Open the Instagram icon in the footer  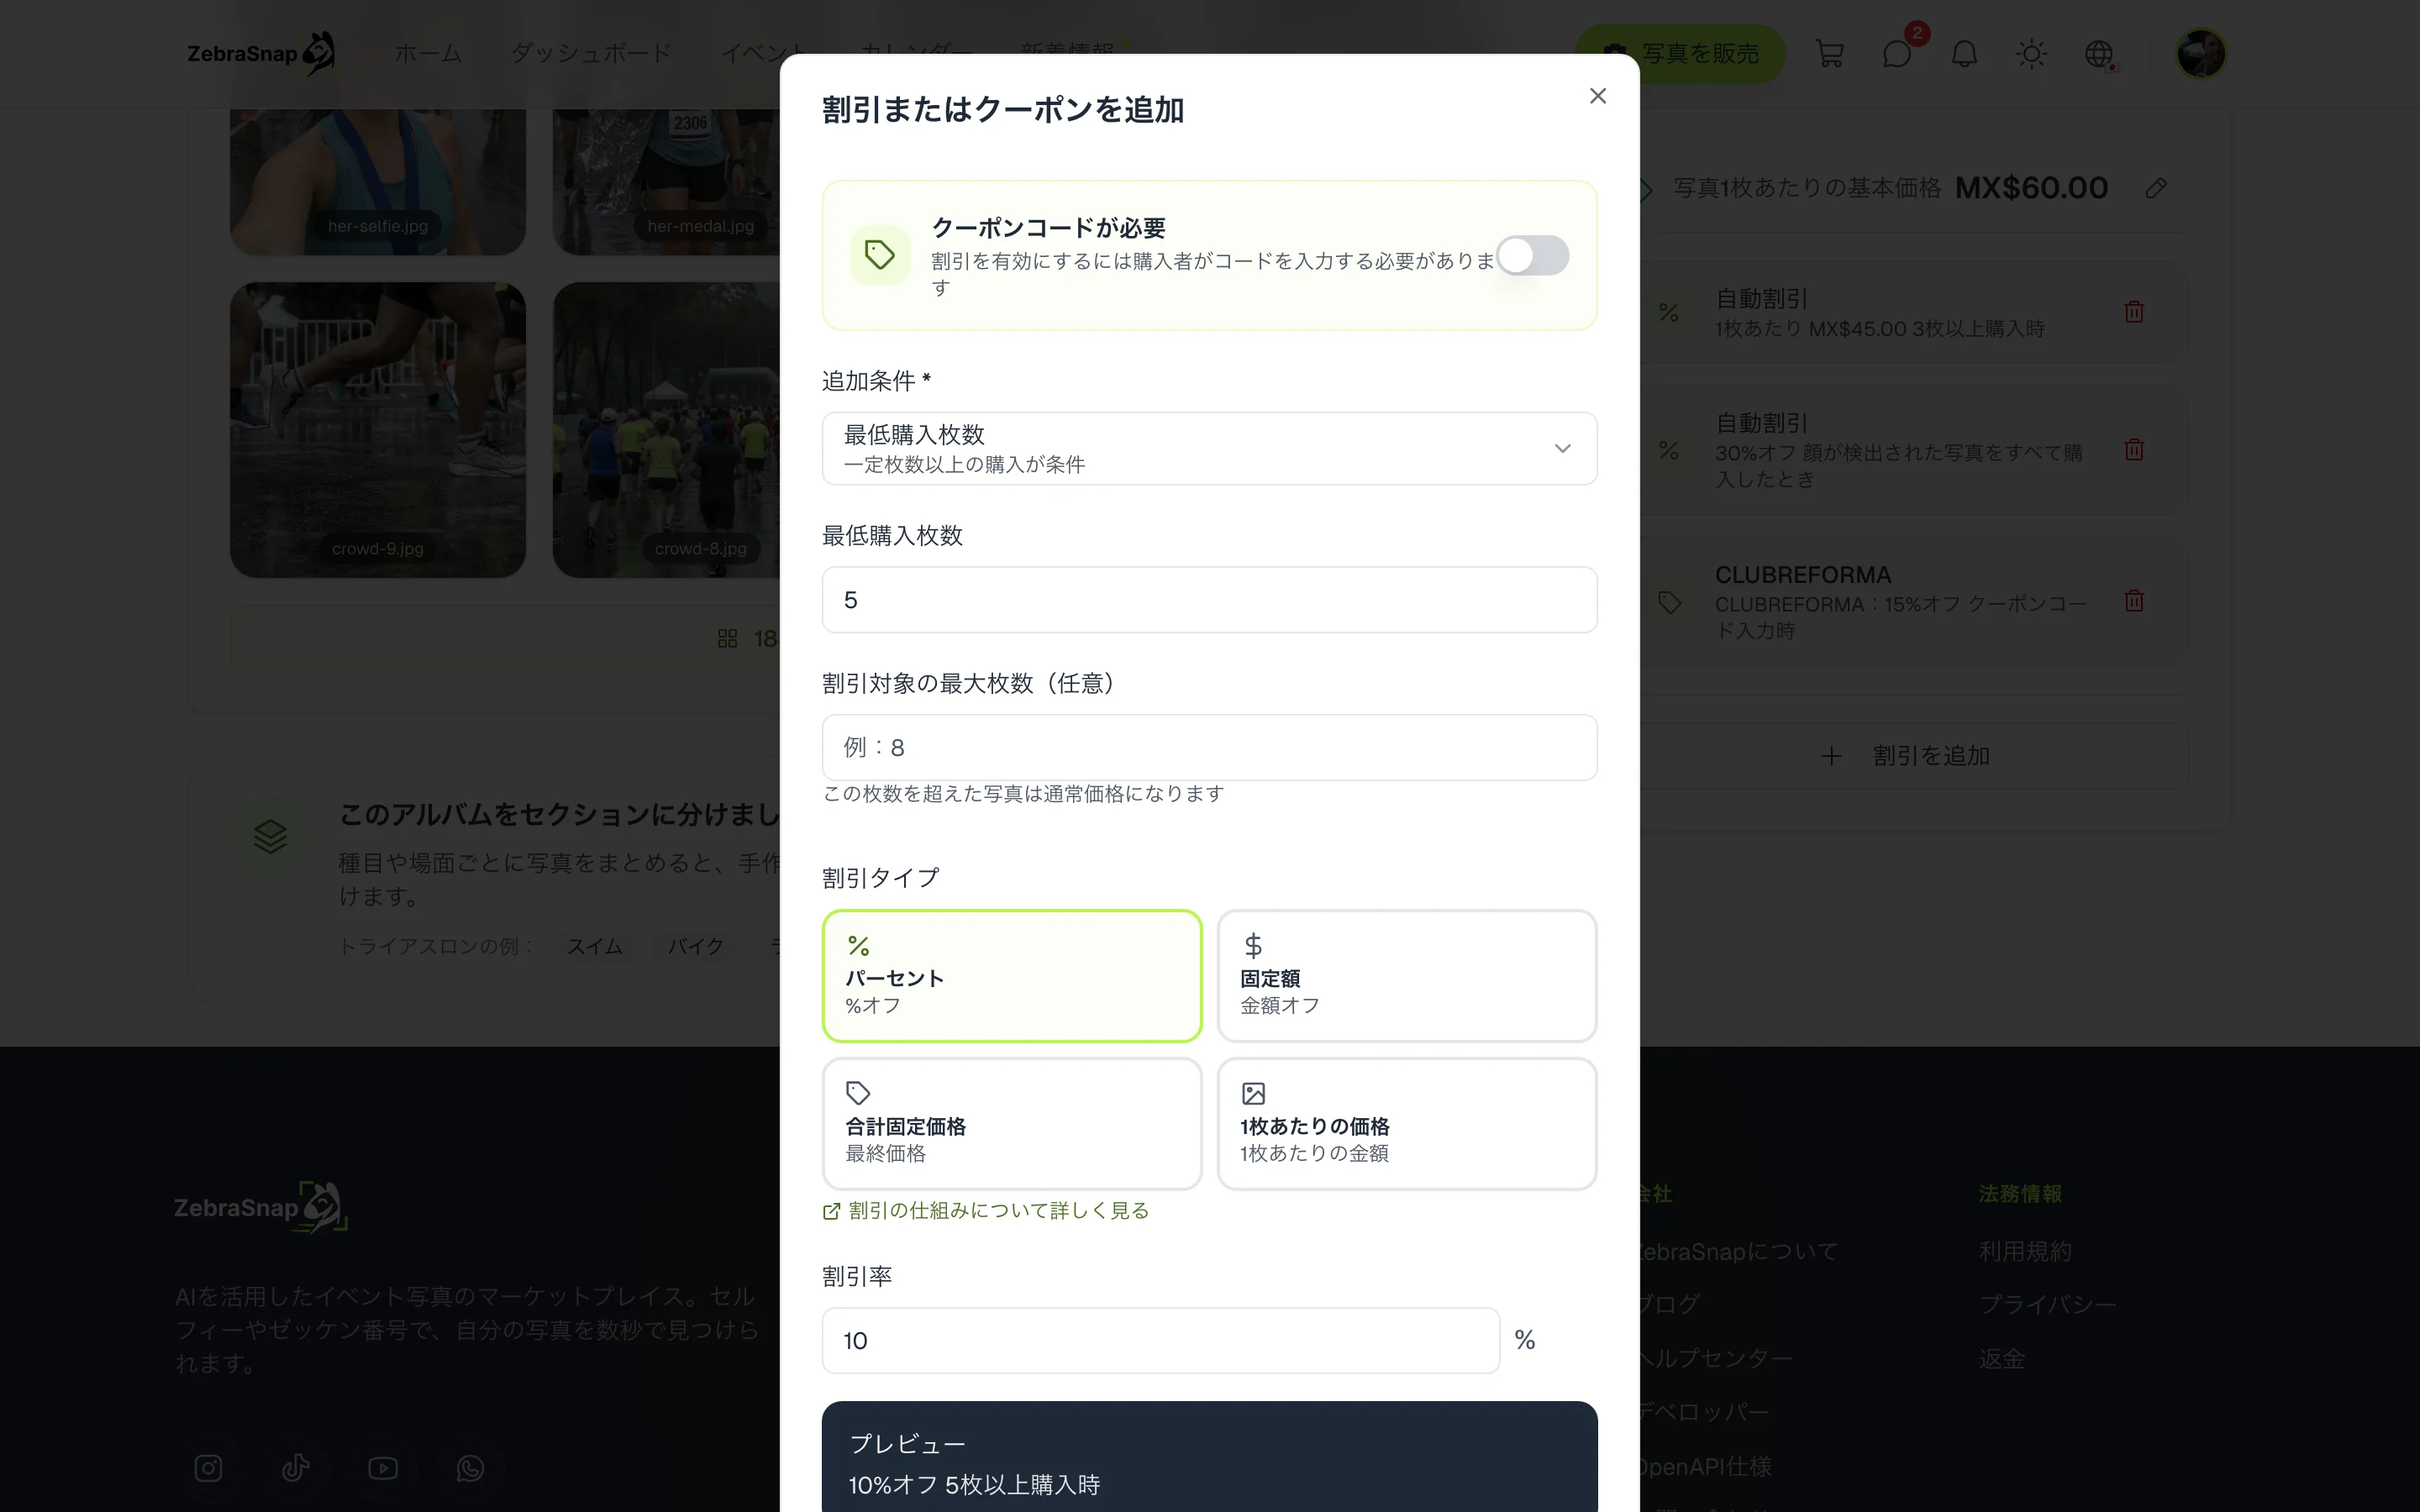(x=208, y=1468)
